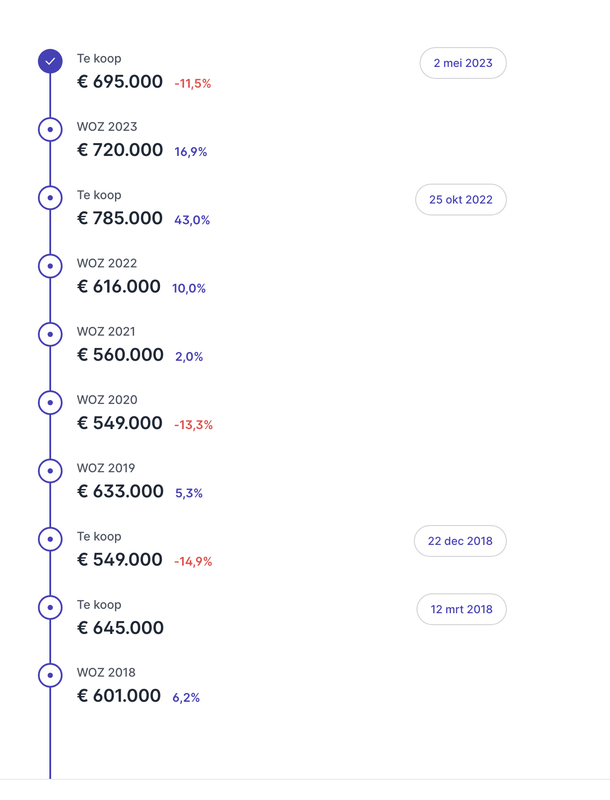Click the € 601.000 WOZ 2018 value
The width and height of the screenshot is (610, 800).
click(119, 696)
